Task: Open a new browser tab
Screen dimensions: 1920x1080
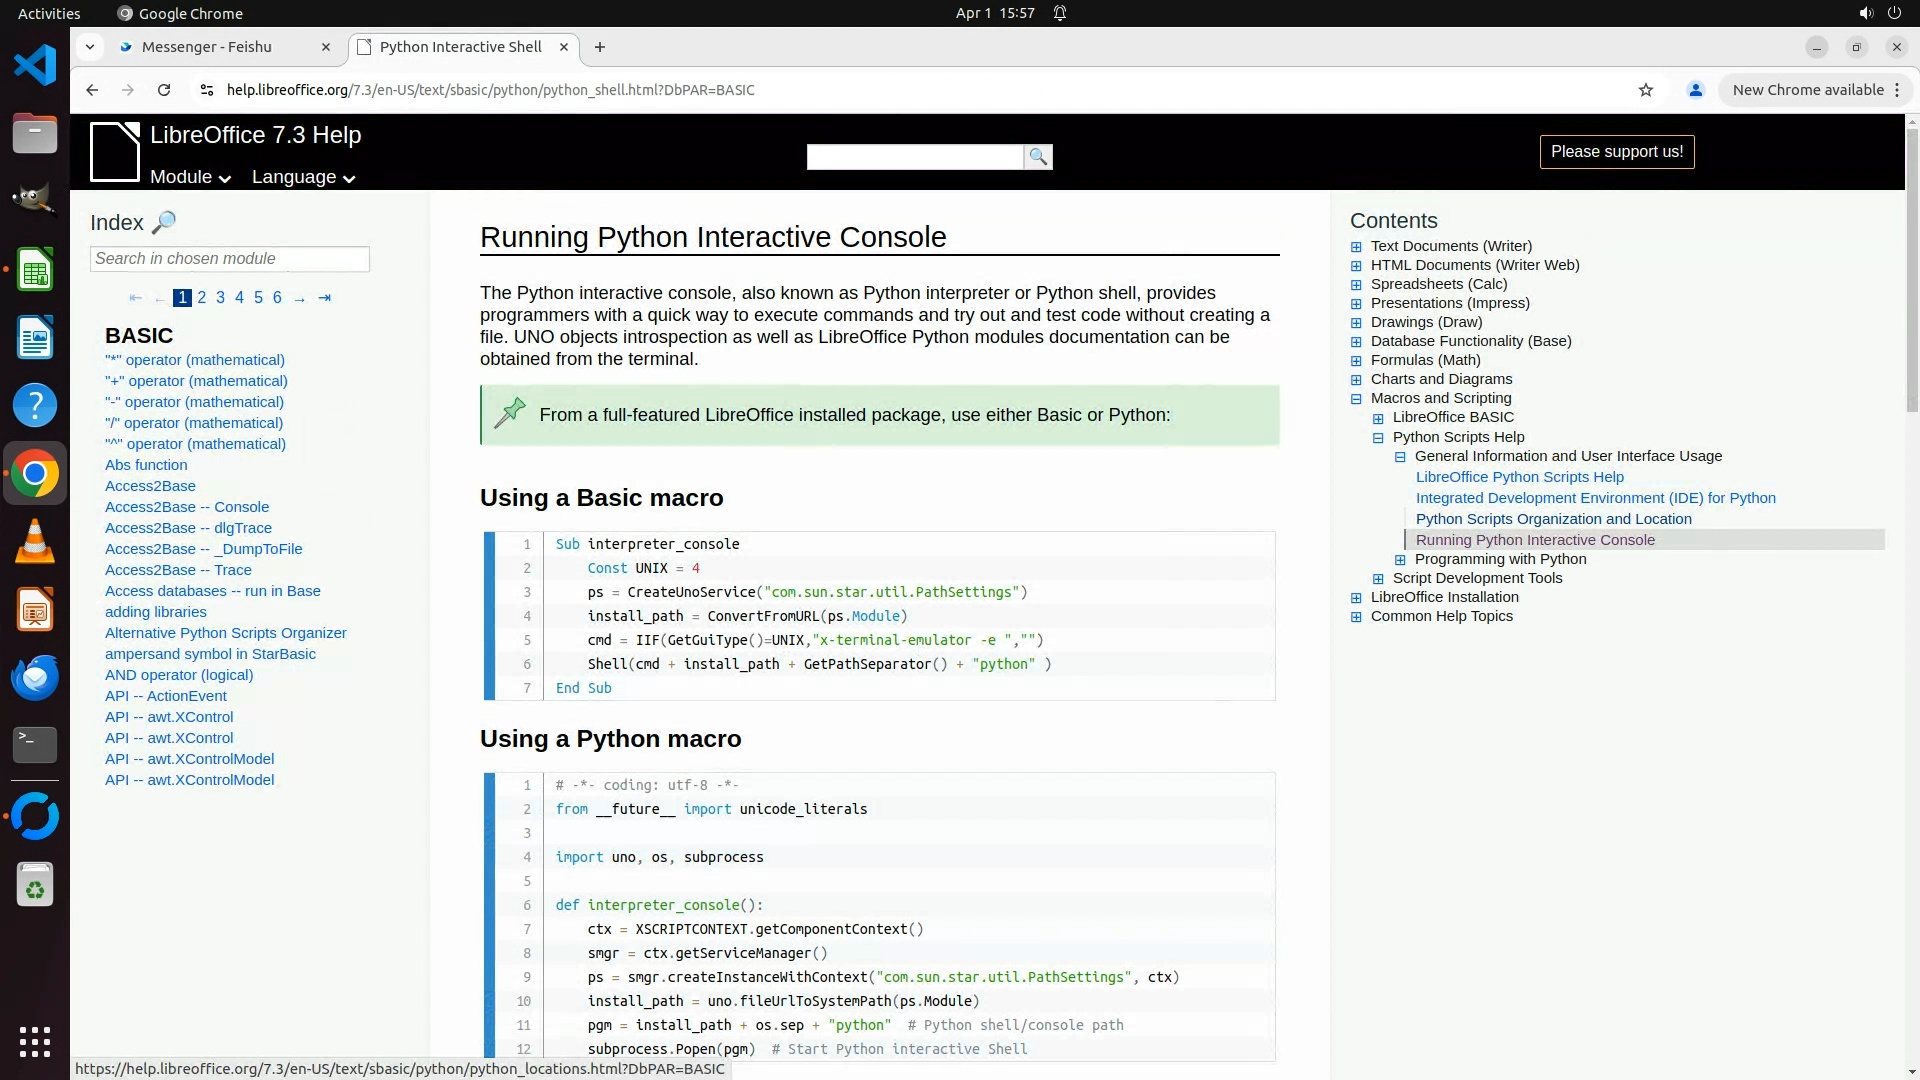Action: pyautogui.click(x=600, y=47)
